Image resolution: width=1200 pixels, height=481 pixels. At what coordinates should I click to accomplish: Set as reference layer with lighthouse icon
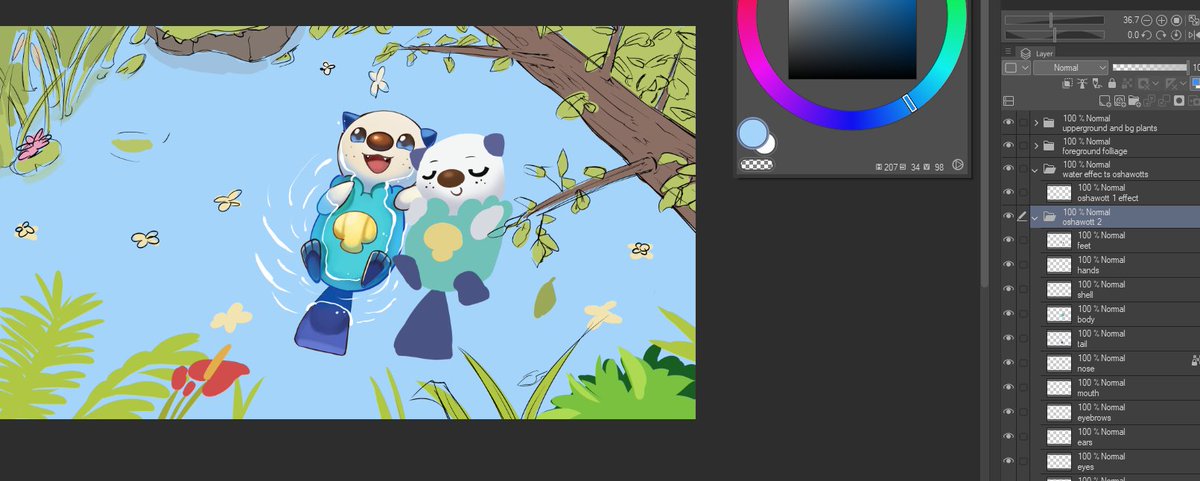pyautogui.click(x=1082, y=83)
